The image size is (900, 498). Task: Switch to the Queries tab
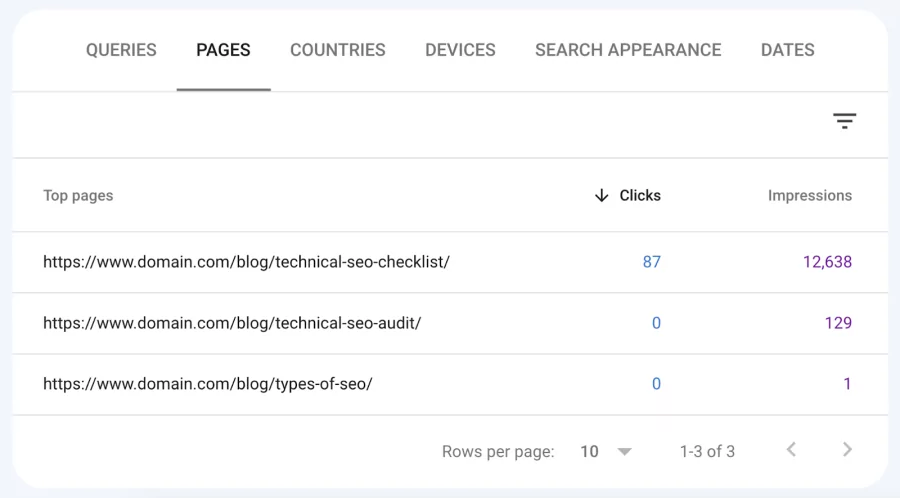121,50
